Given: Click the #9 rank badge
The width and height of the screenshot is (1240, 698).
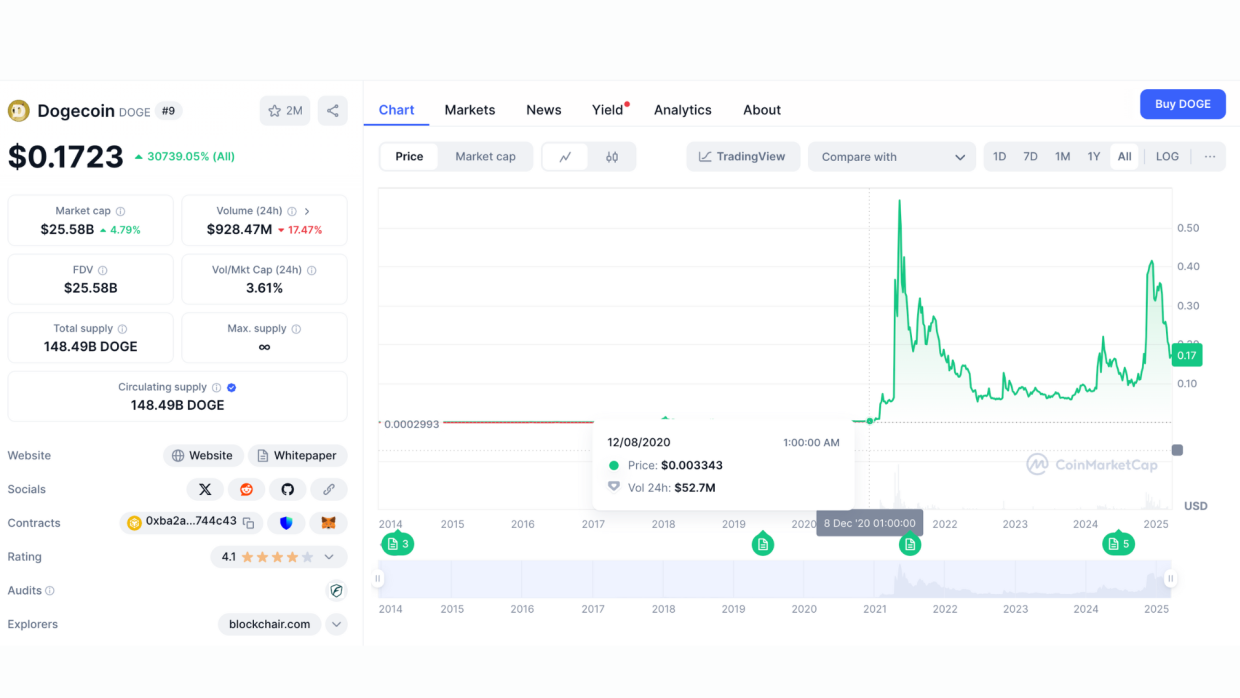Looking at the screenshot, I should coord(169,111).
